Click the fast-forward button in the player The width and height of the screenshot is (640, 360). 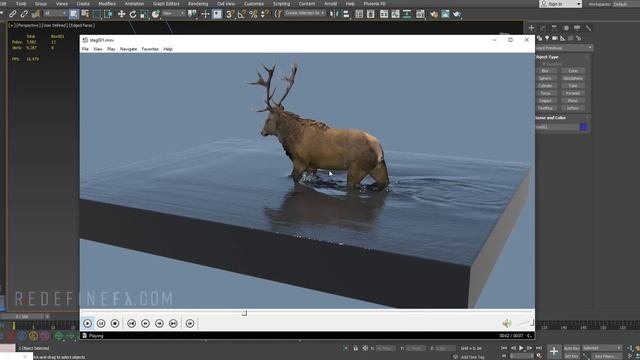click(x=159, y=323)
